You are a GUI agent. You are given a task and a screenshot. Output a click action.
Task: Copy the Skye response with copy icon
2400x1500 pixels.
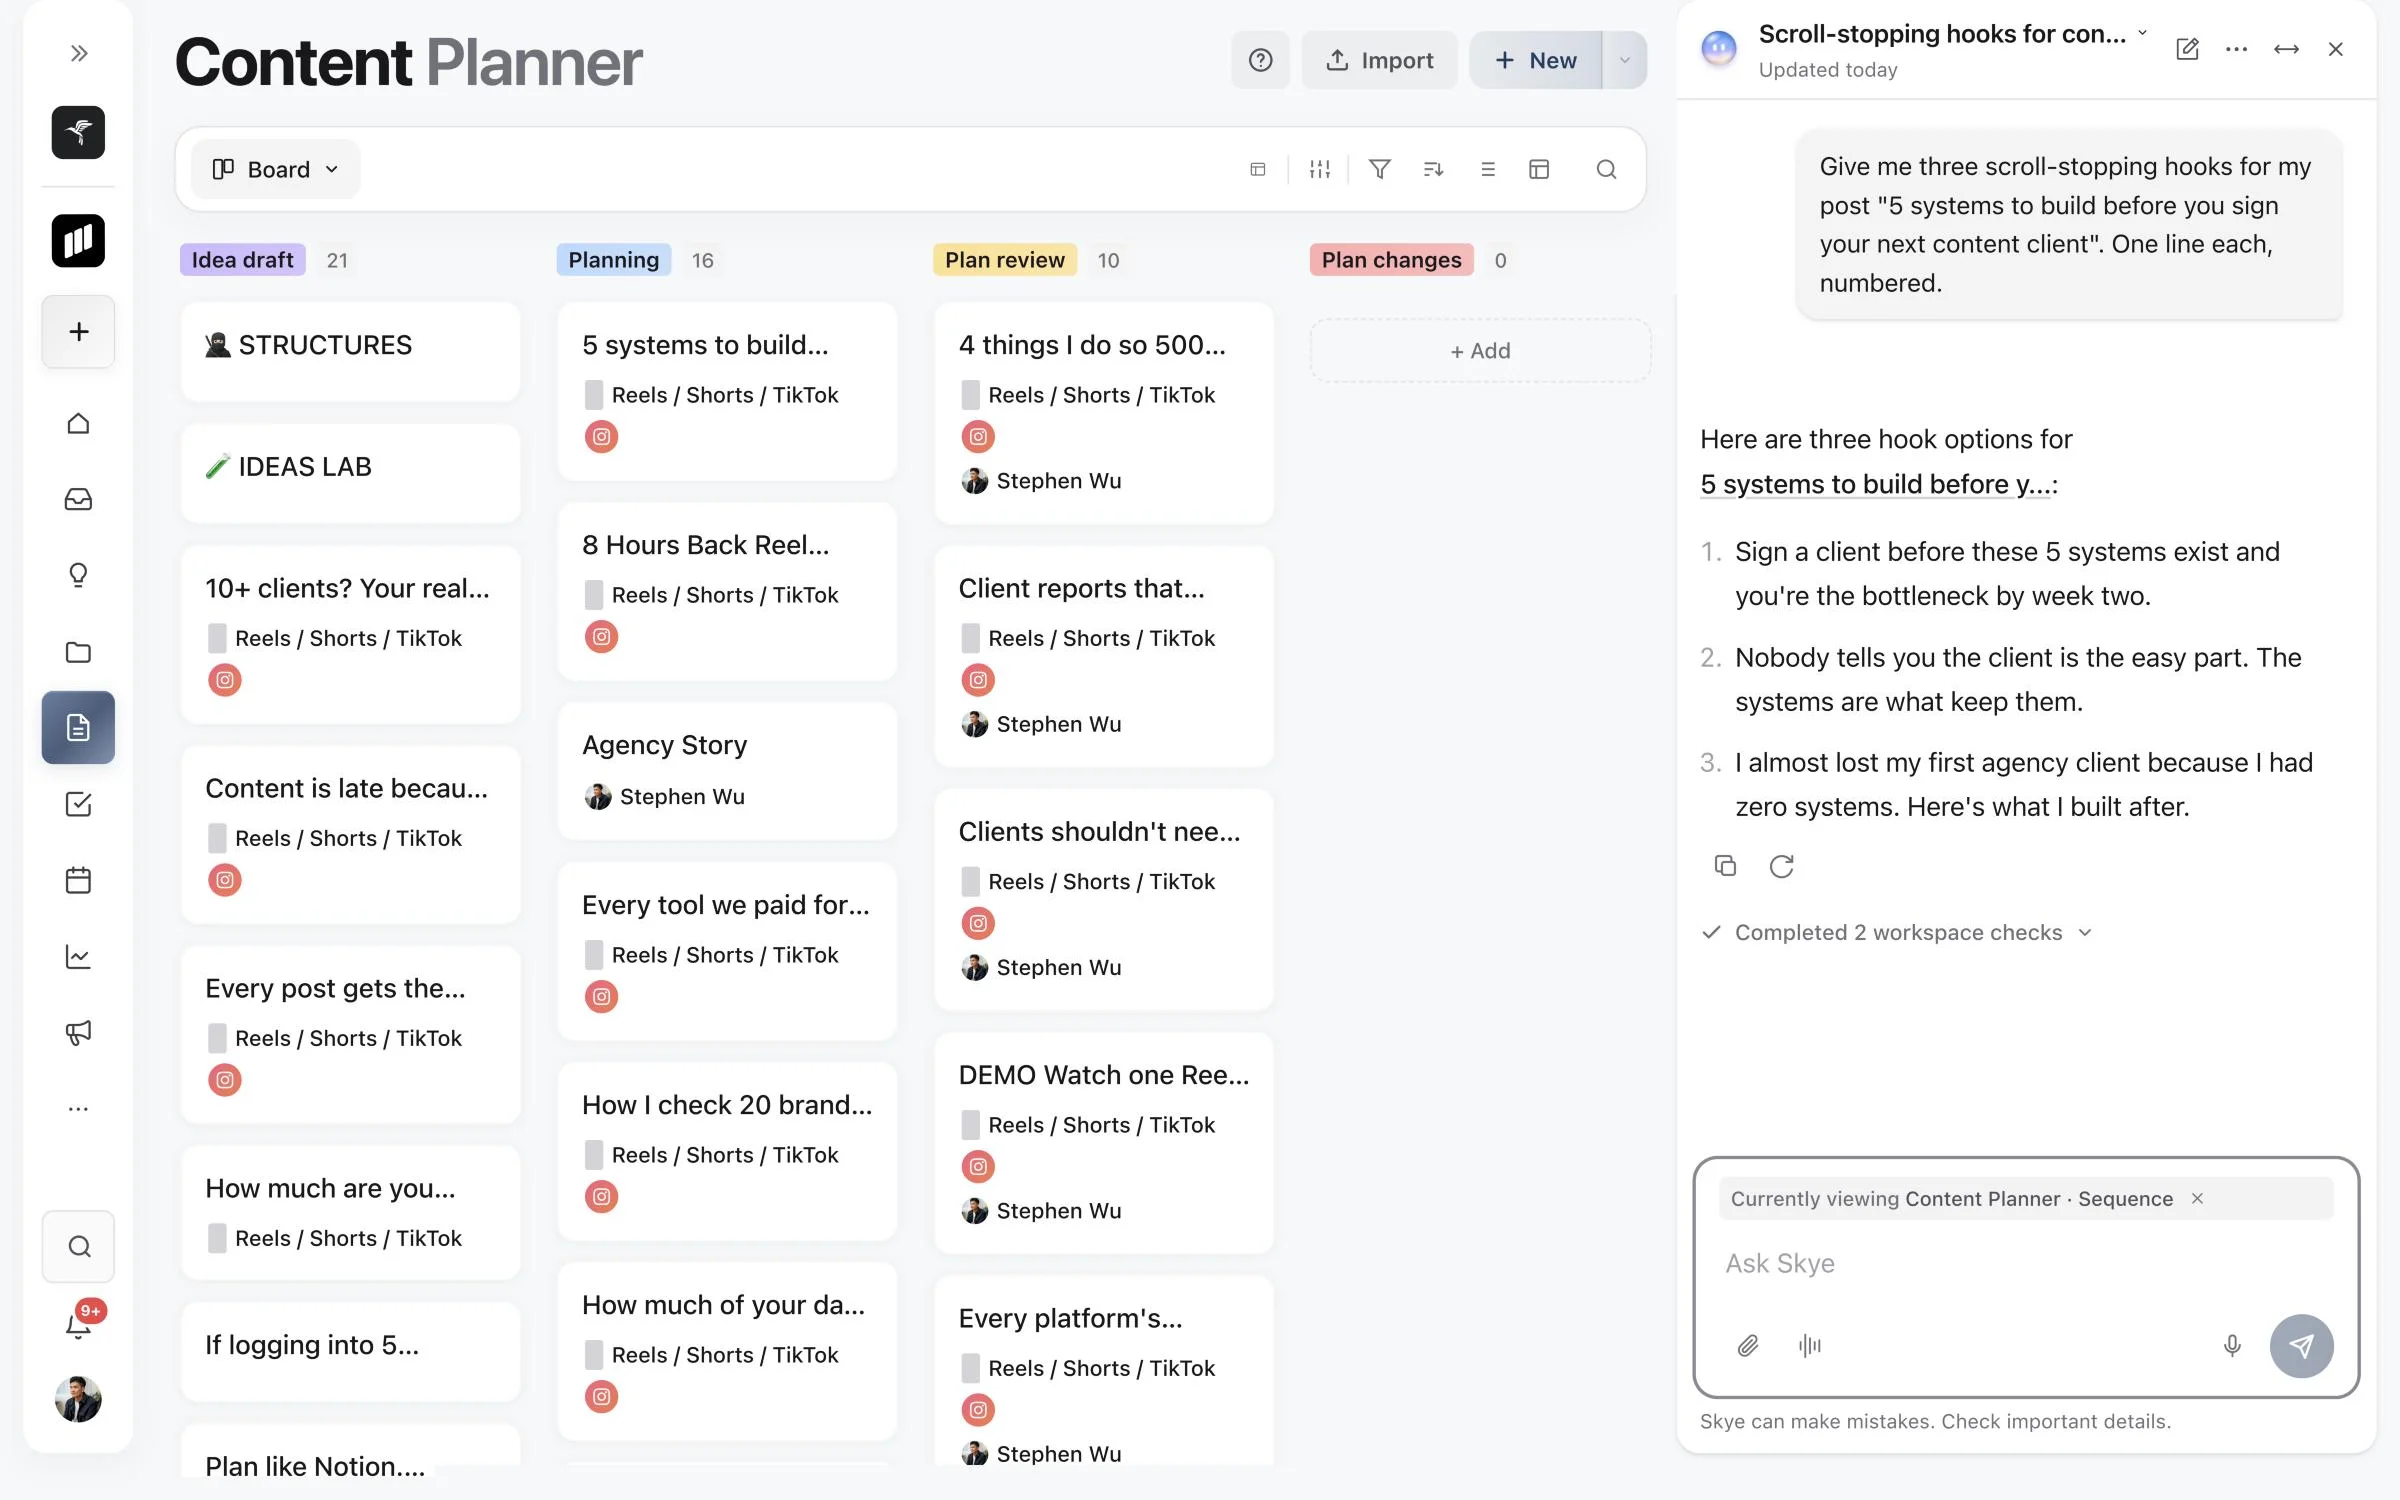click(1725, 866)
